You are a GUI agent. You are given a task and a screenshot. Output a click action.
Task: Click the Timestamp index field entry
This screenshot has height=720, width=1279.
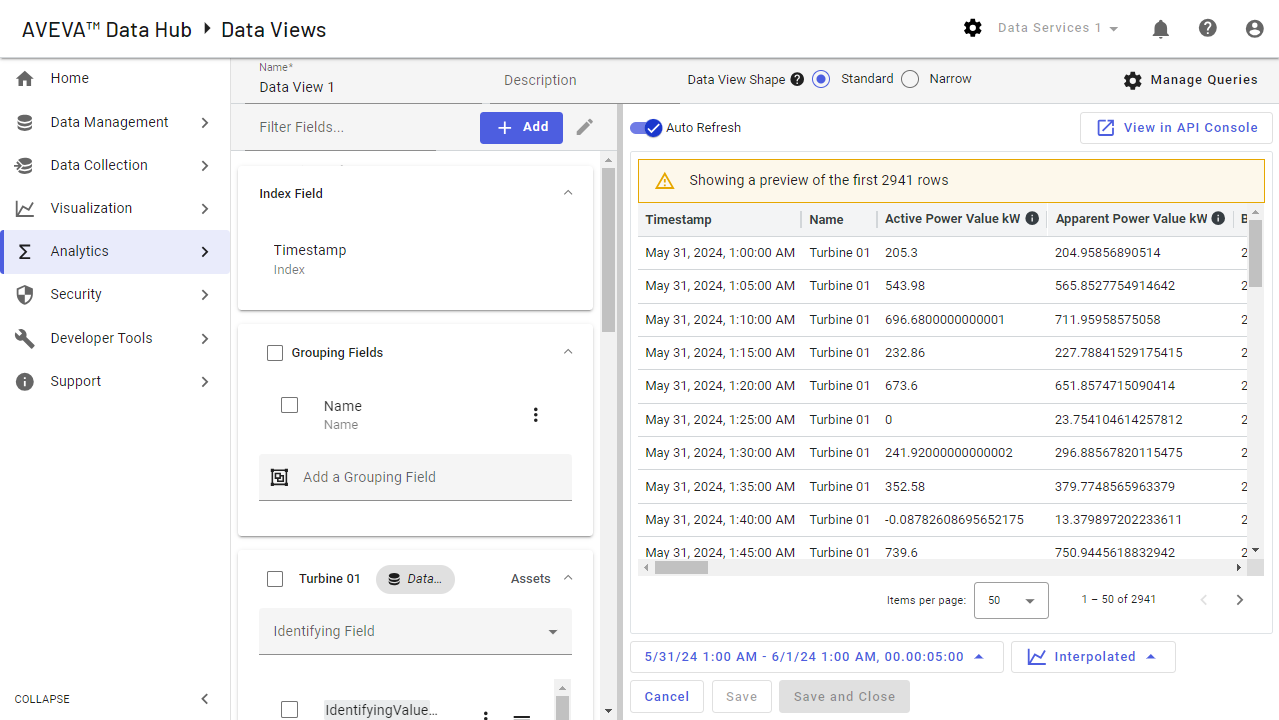coord(310,258)
